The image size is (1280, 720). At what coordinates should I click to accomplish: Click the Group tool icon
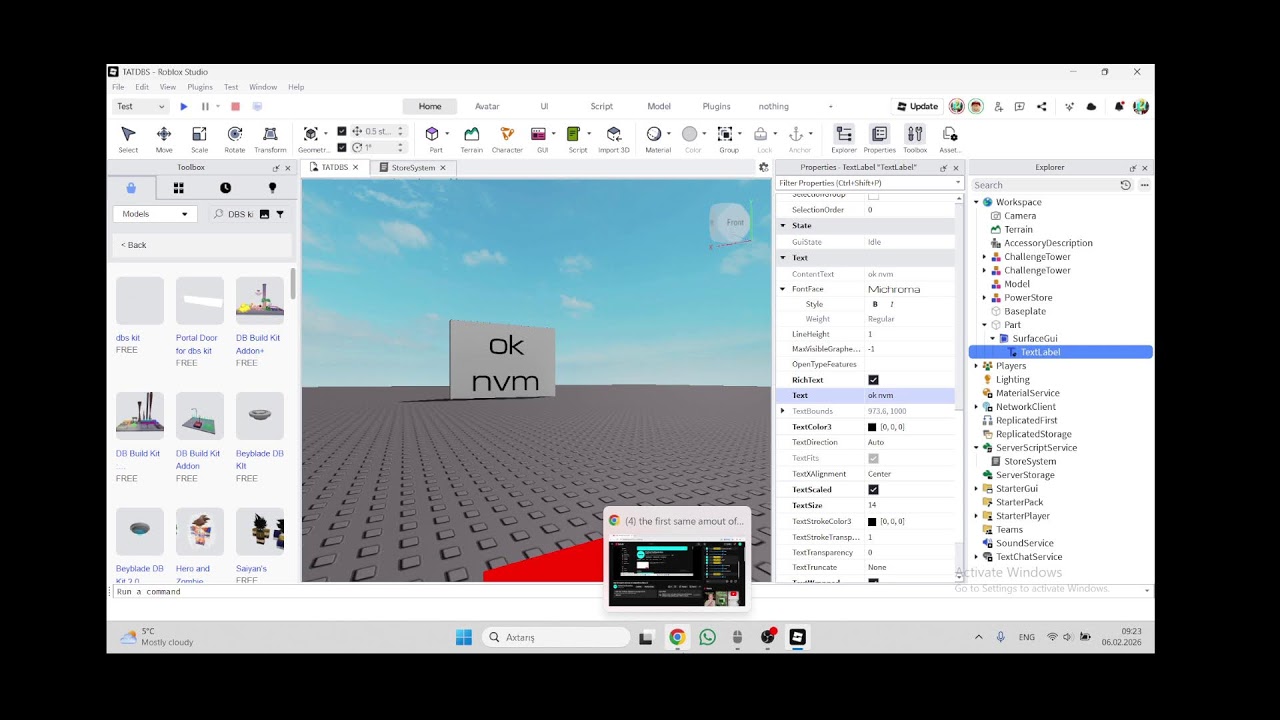click(x=725, y=134)
